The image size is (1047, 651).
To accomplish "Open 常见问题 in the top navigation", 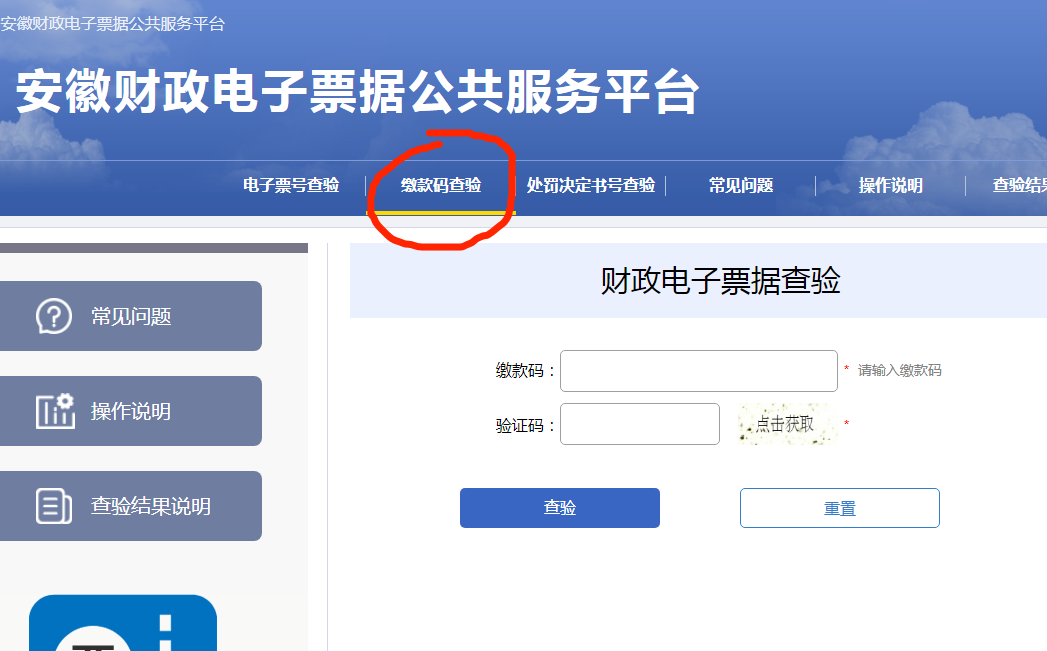I will (741, 185).
